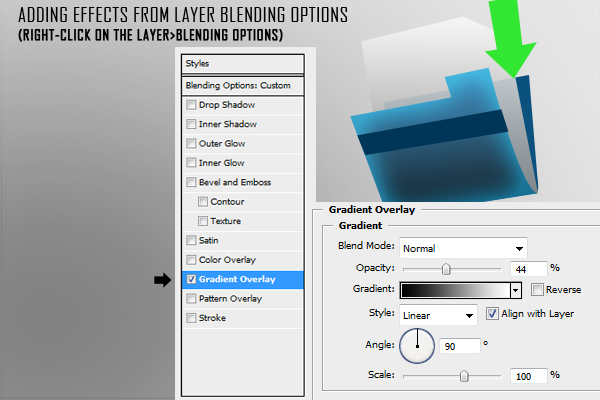The height and width of the screenshot is (400, 600).
Task: Click the black-to-white gradient swatch
Action: click(x=455, y=290)
